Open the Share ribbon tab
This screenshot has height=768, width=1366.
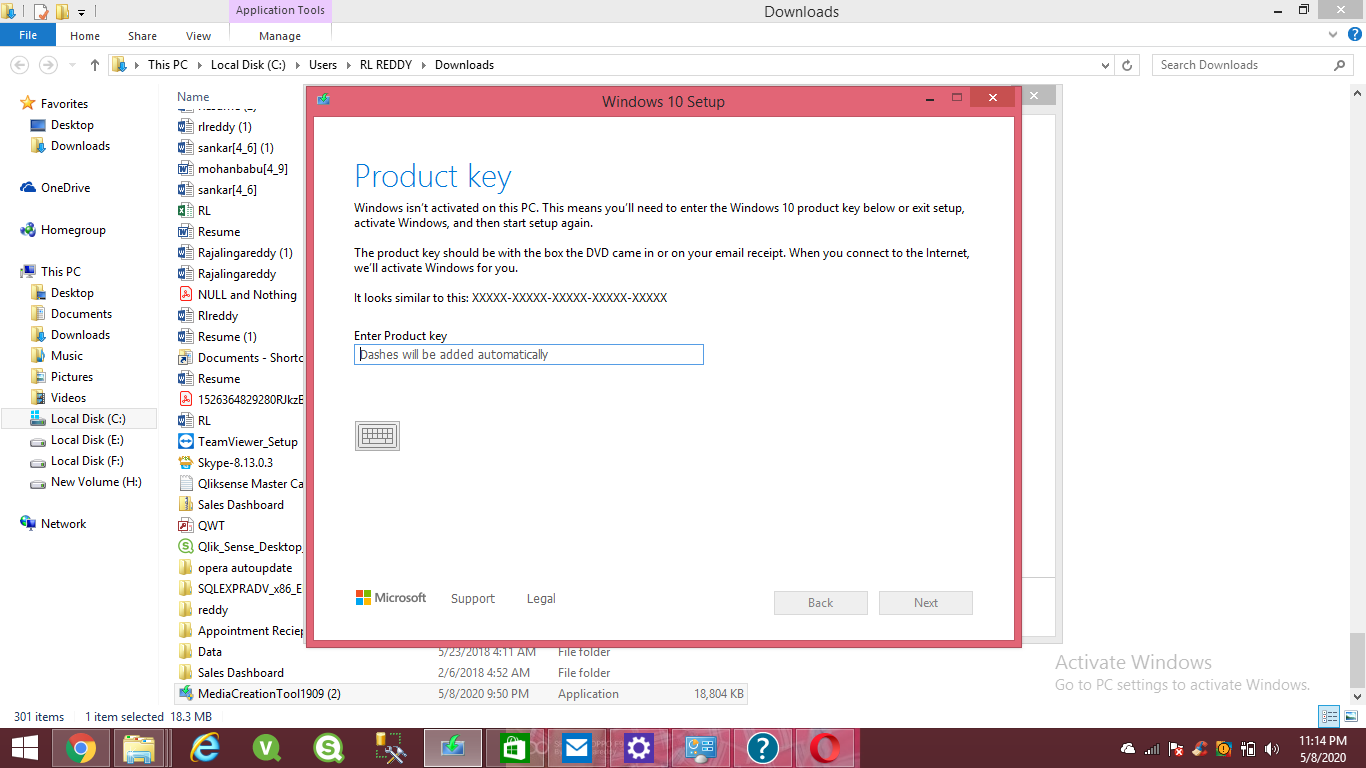pyautogui.click(x=142, y=36)
